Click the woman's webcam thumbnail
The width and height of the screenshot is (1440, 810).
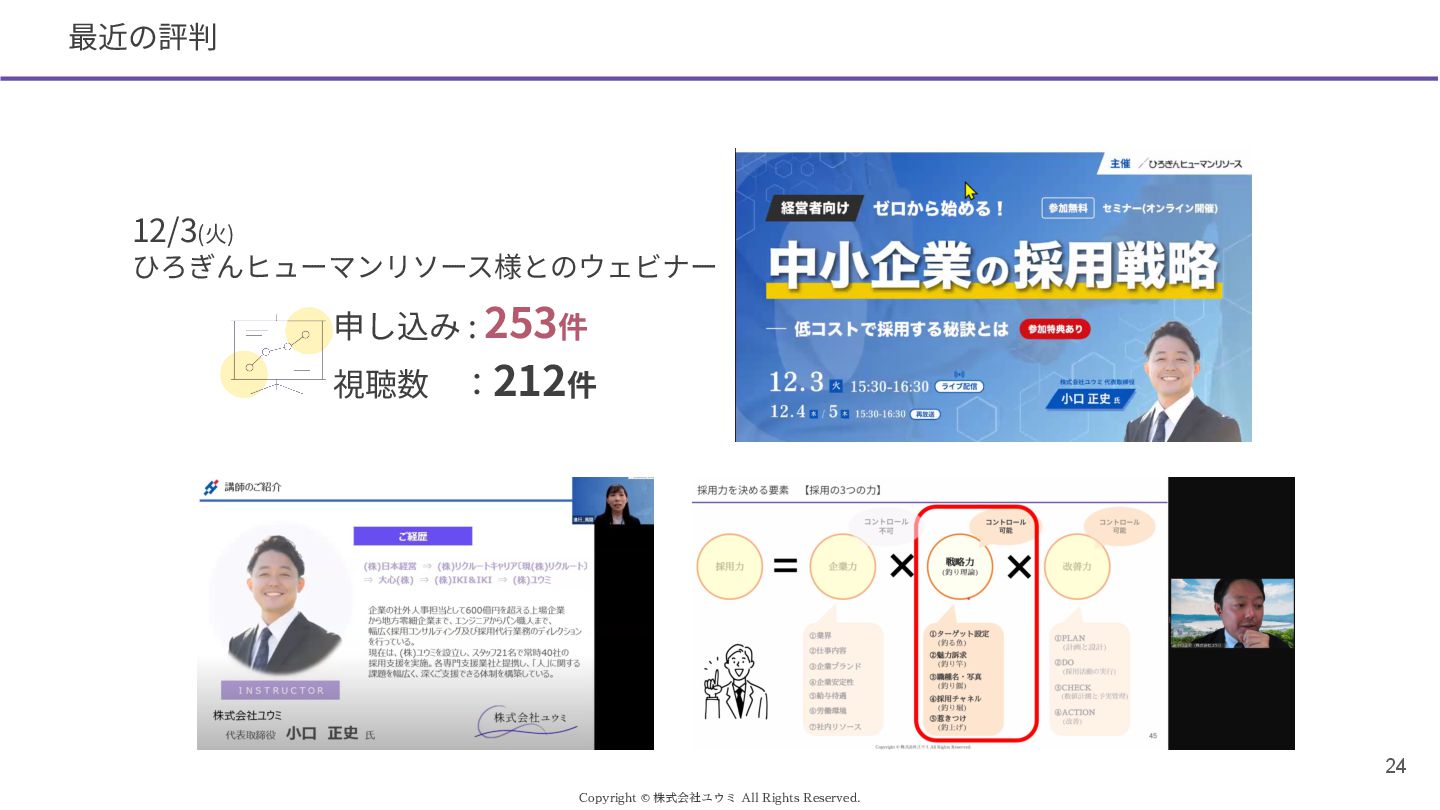(x=613, y=501)
